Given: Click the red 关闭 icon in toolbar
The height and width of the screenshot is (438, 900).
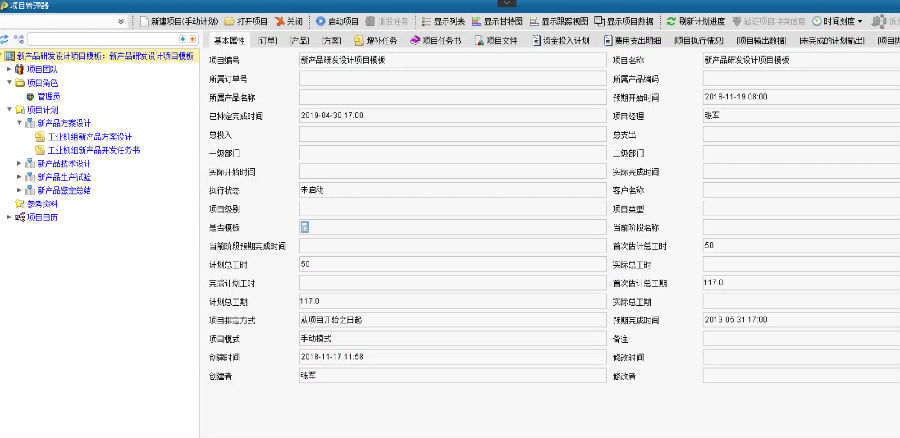Looking at the screenshot, I should [x=280, y=21].
